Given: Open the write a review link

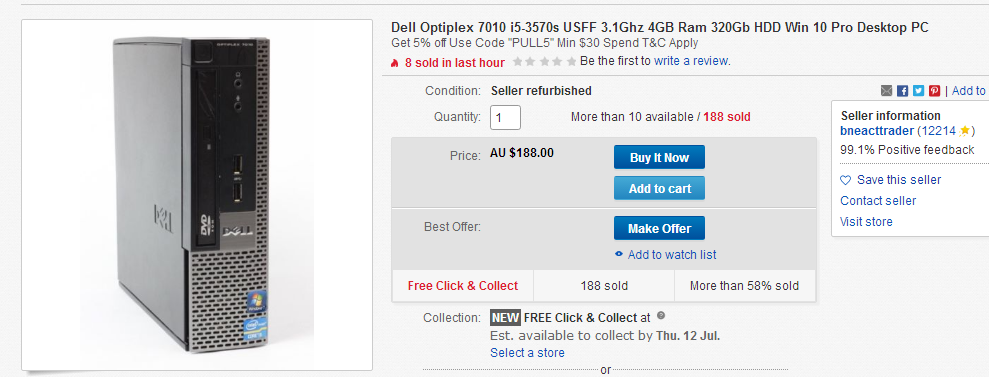Looking at the screenshot, I should pos(691,61).
